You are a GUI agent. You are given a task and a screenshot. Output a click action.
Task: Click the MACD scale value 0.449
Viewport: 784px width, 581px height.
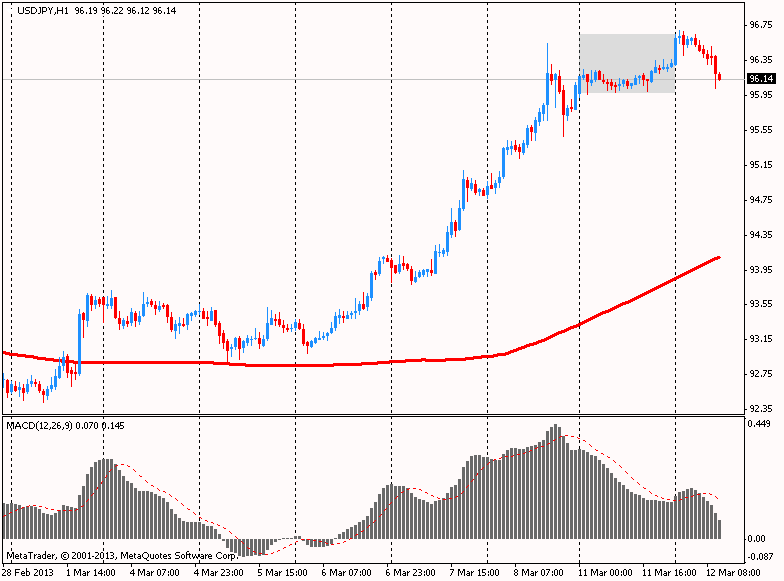[759, 424]
